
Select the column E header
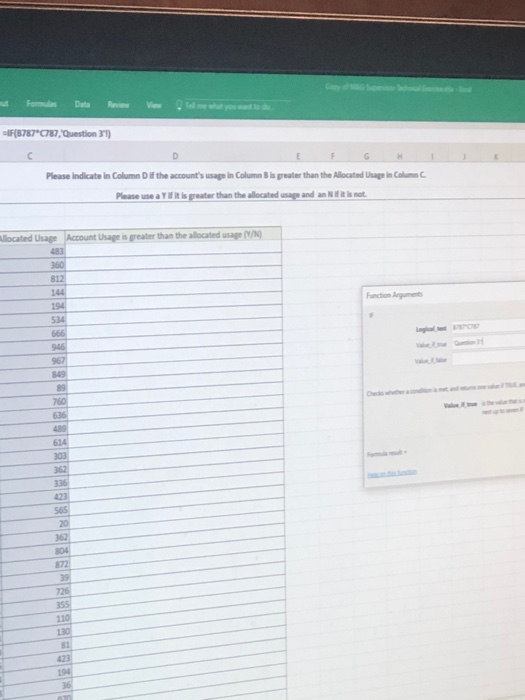coord(298,156)
